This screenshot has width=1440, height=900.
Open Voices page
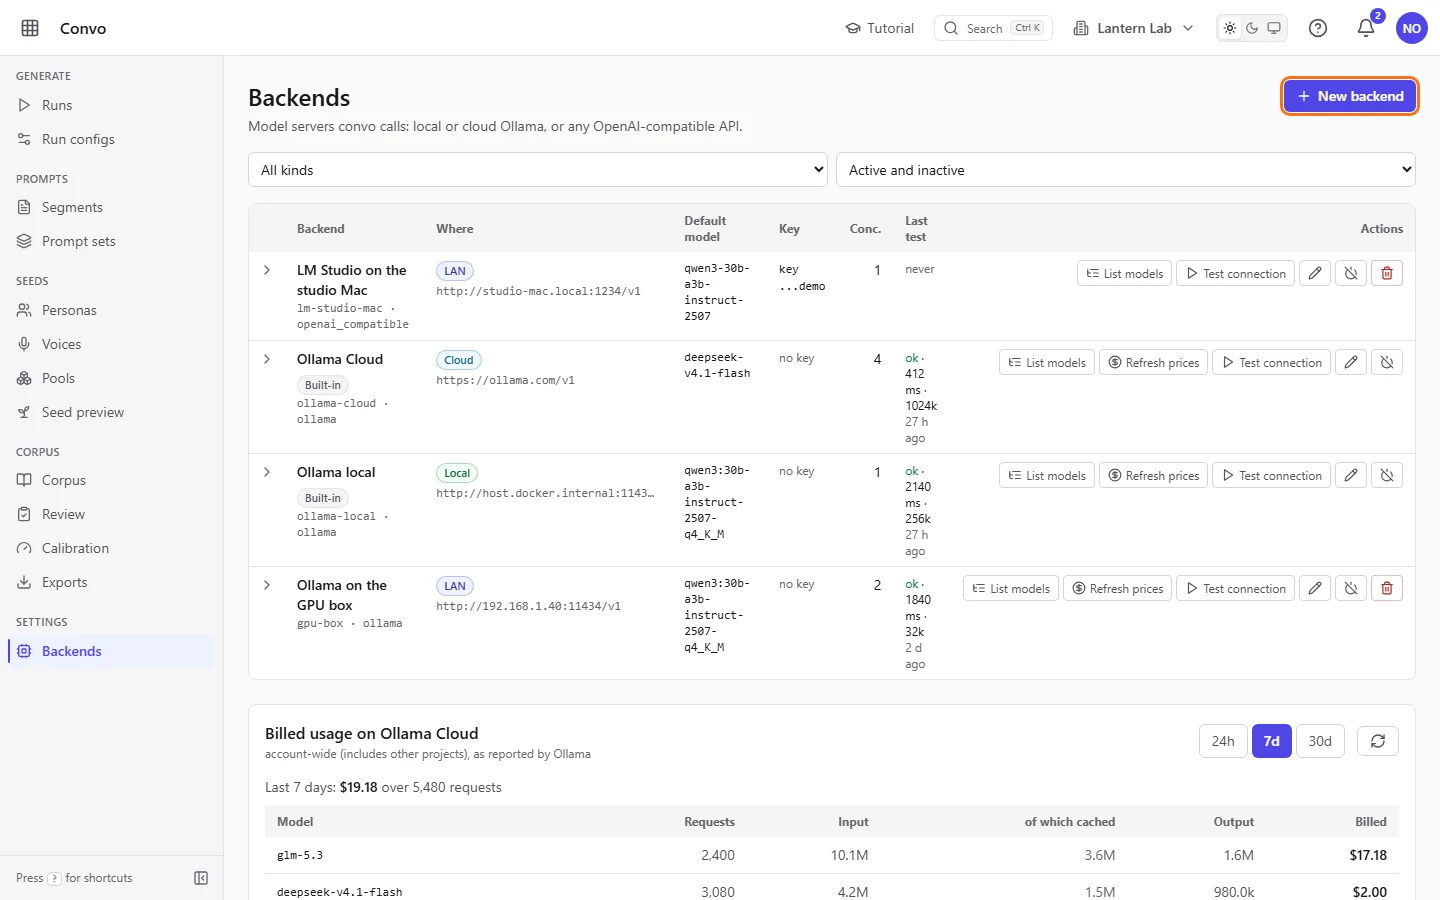click(x=111, y=344)
